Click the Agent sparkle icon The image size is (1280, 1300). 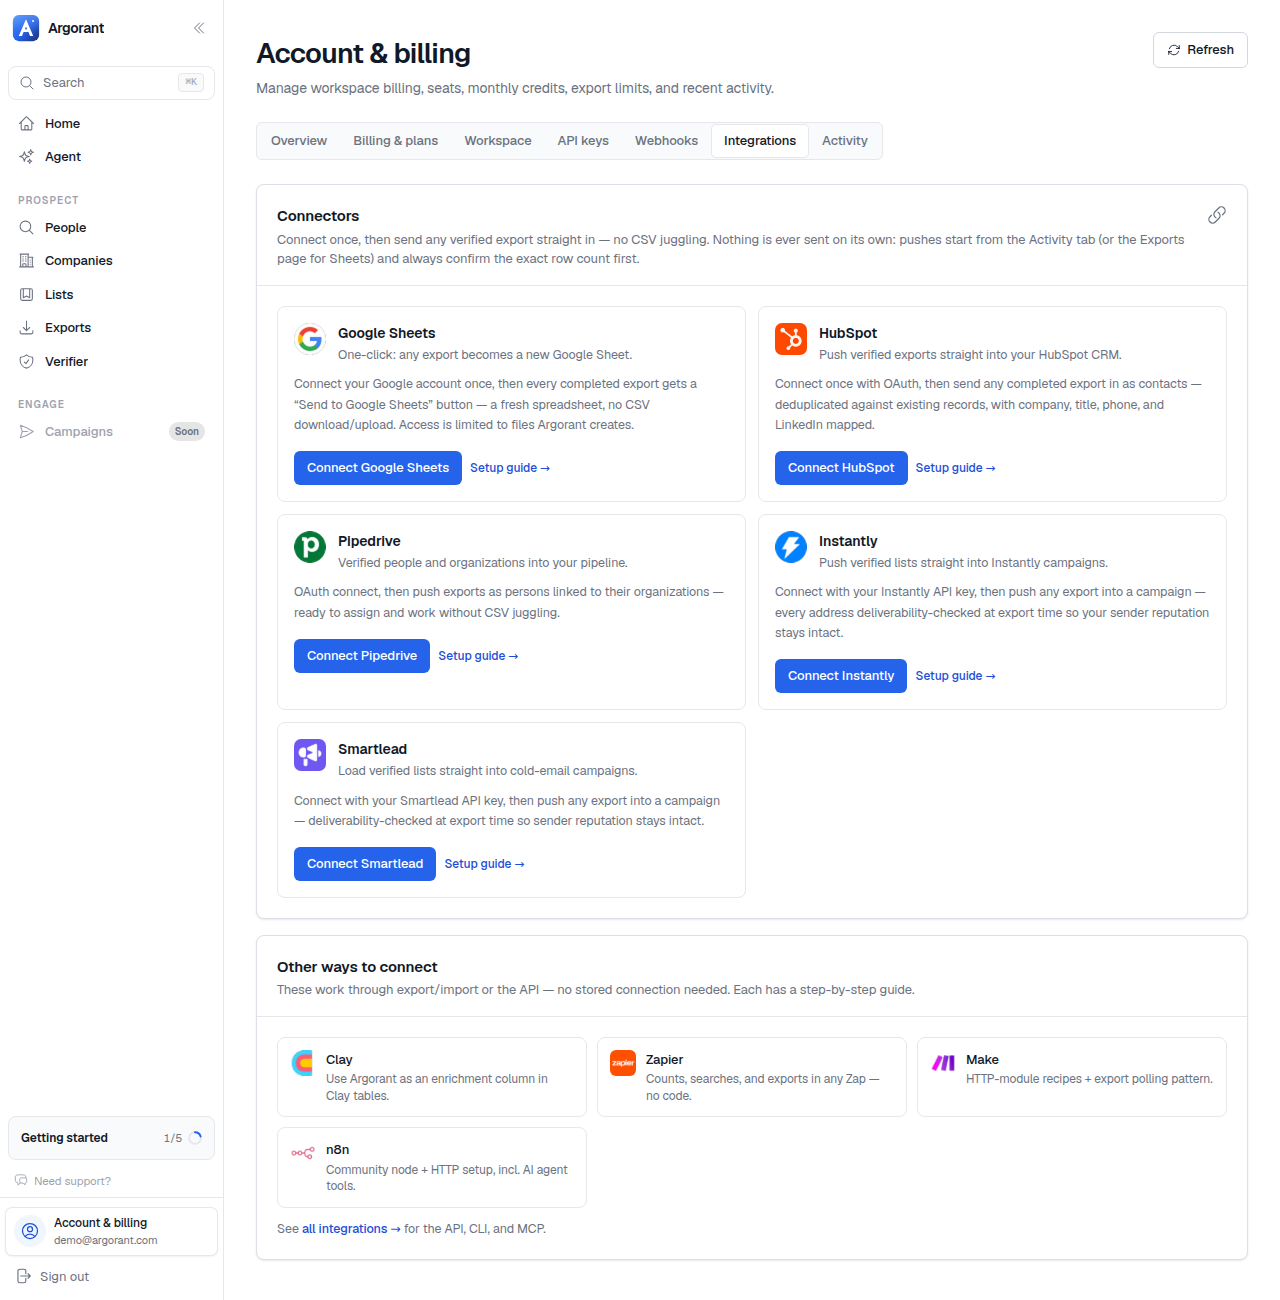27,157
